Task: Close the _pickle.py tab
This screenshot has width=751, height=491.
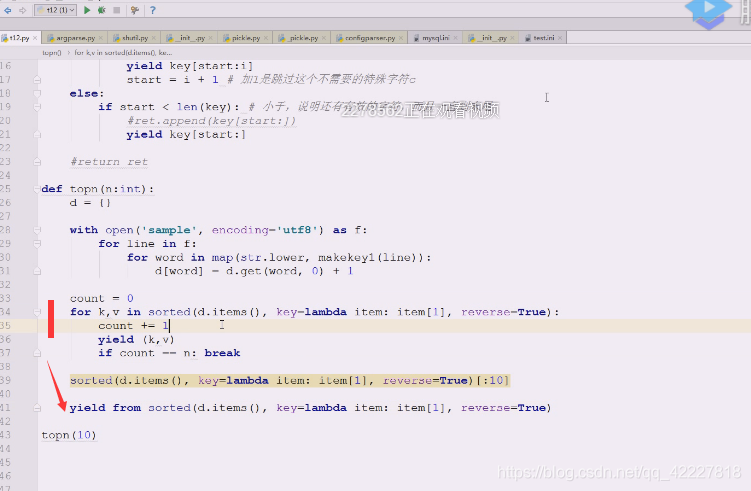Action: pyautogui.click(x=324, y=38)
